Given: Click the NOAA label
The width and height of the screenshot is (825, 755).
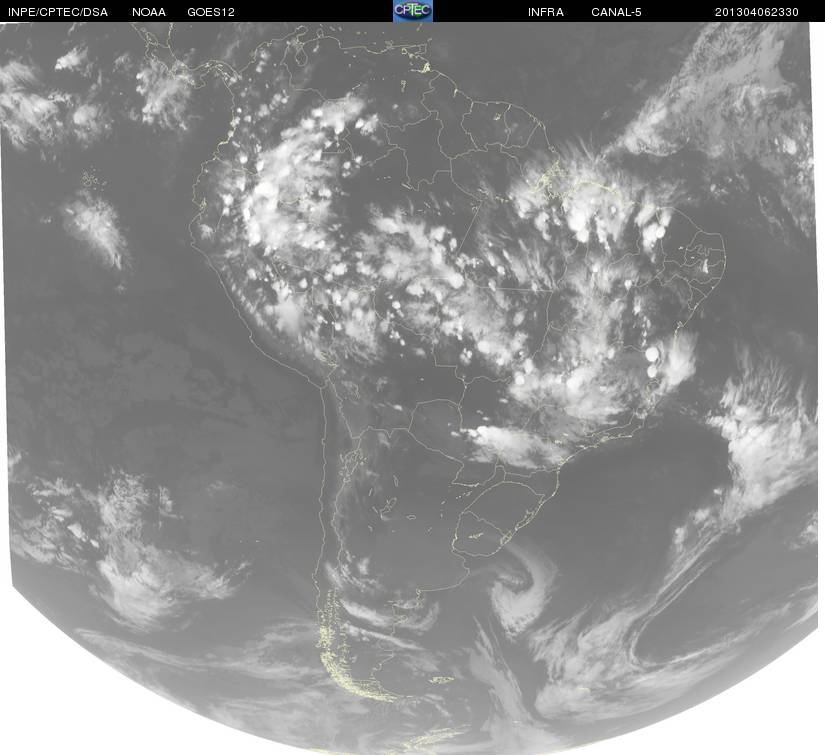Looking at the screenshot, I should pyautogui.click(x=149, y=12).
